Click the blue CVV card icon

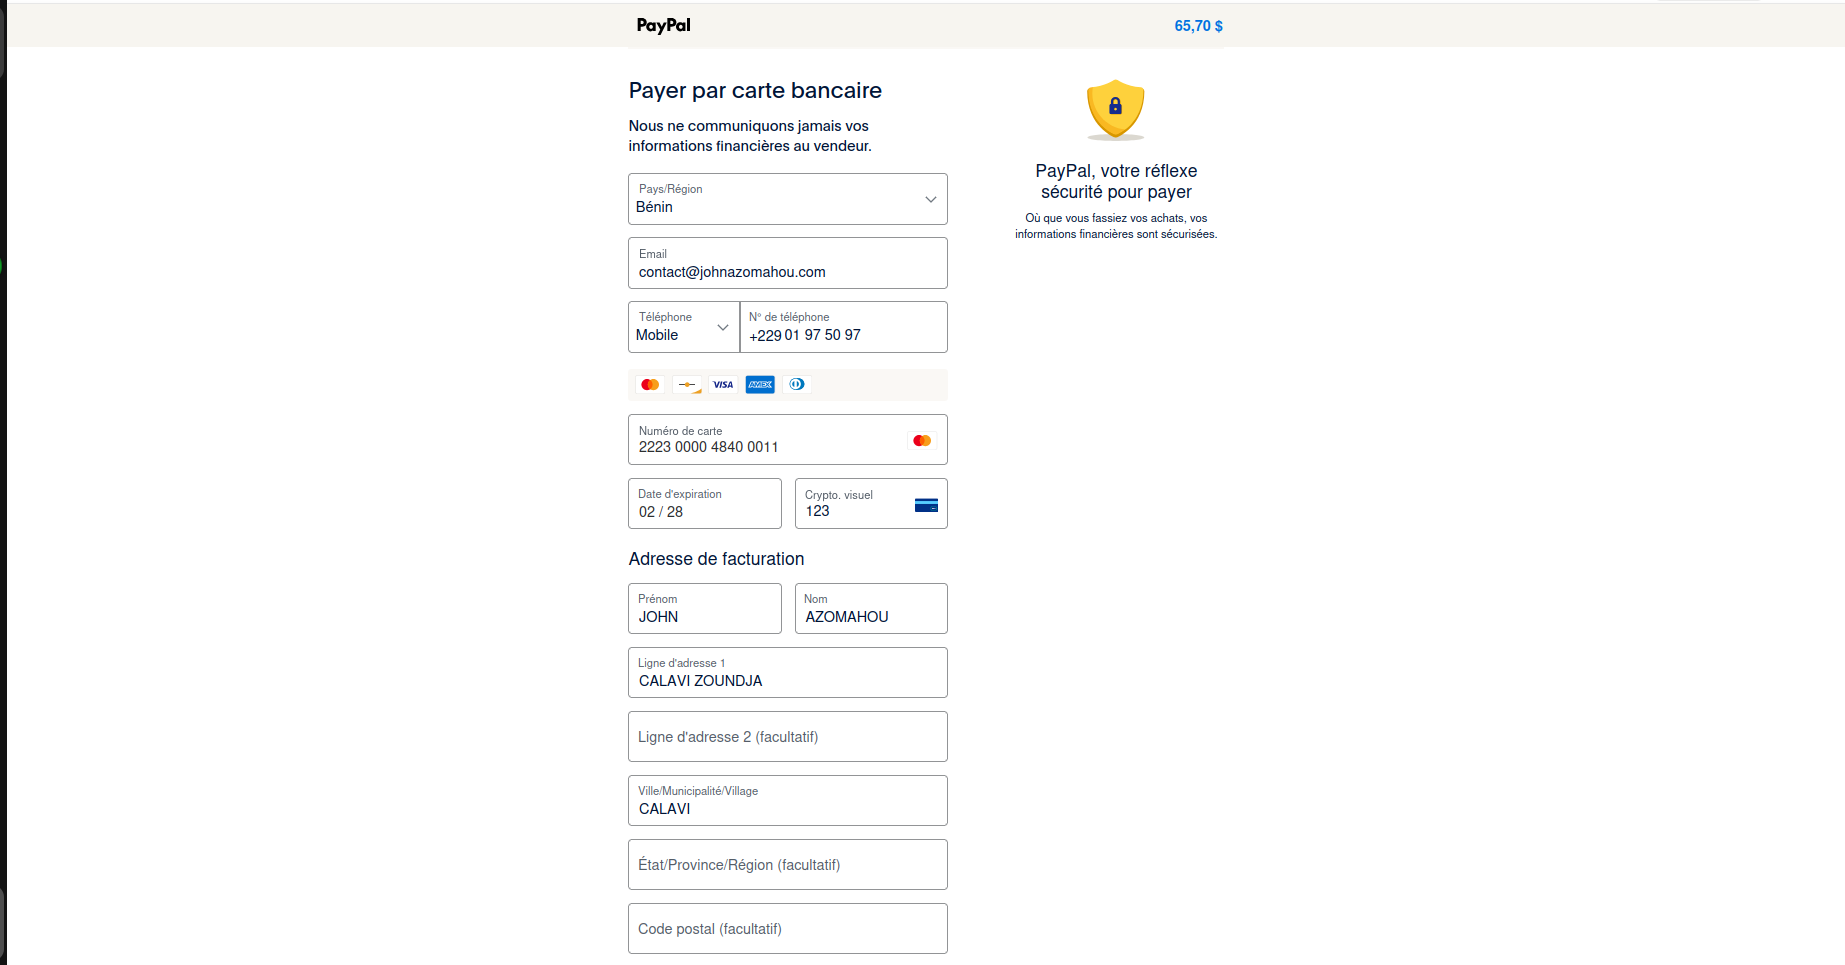926,505
